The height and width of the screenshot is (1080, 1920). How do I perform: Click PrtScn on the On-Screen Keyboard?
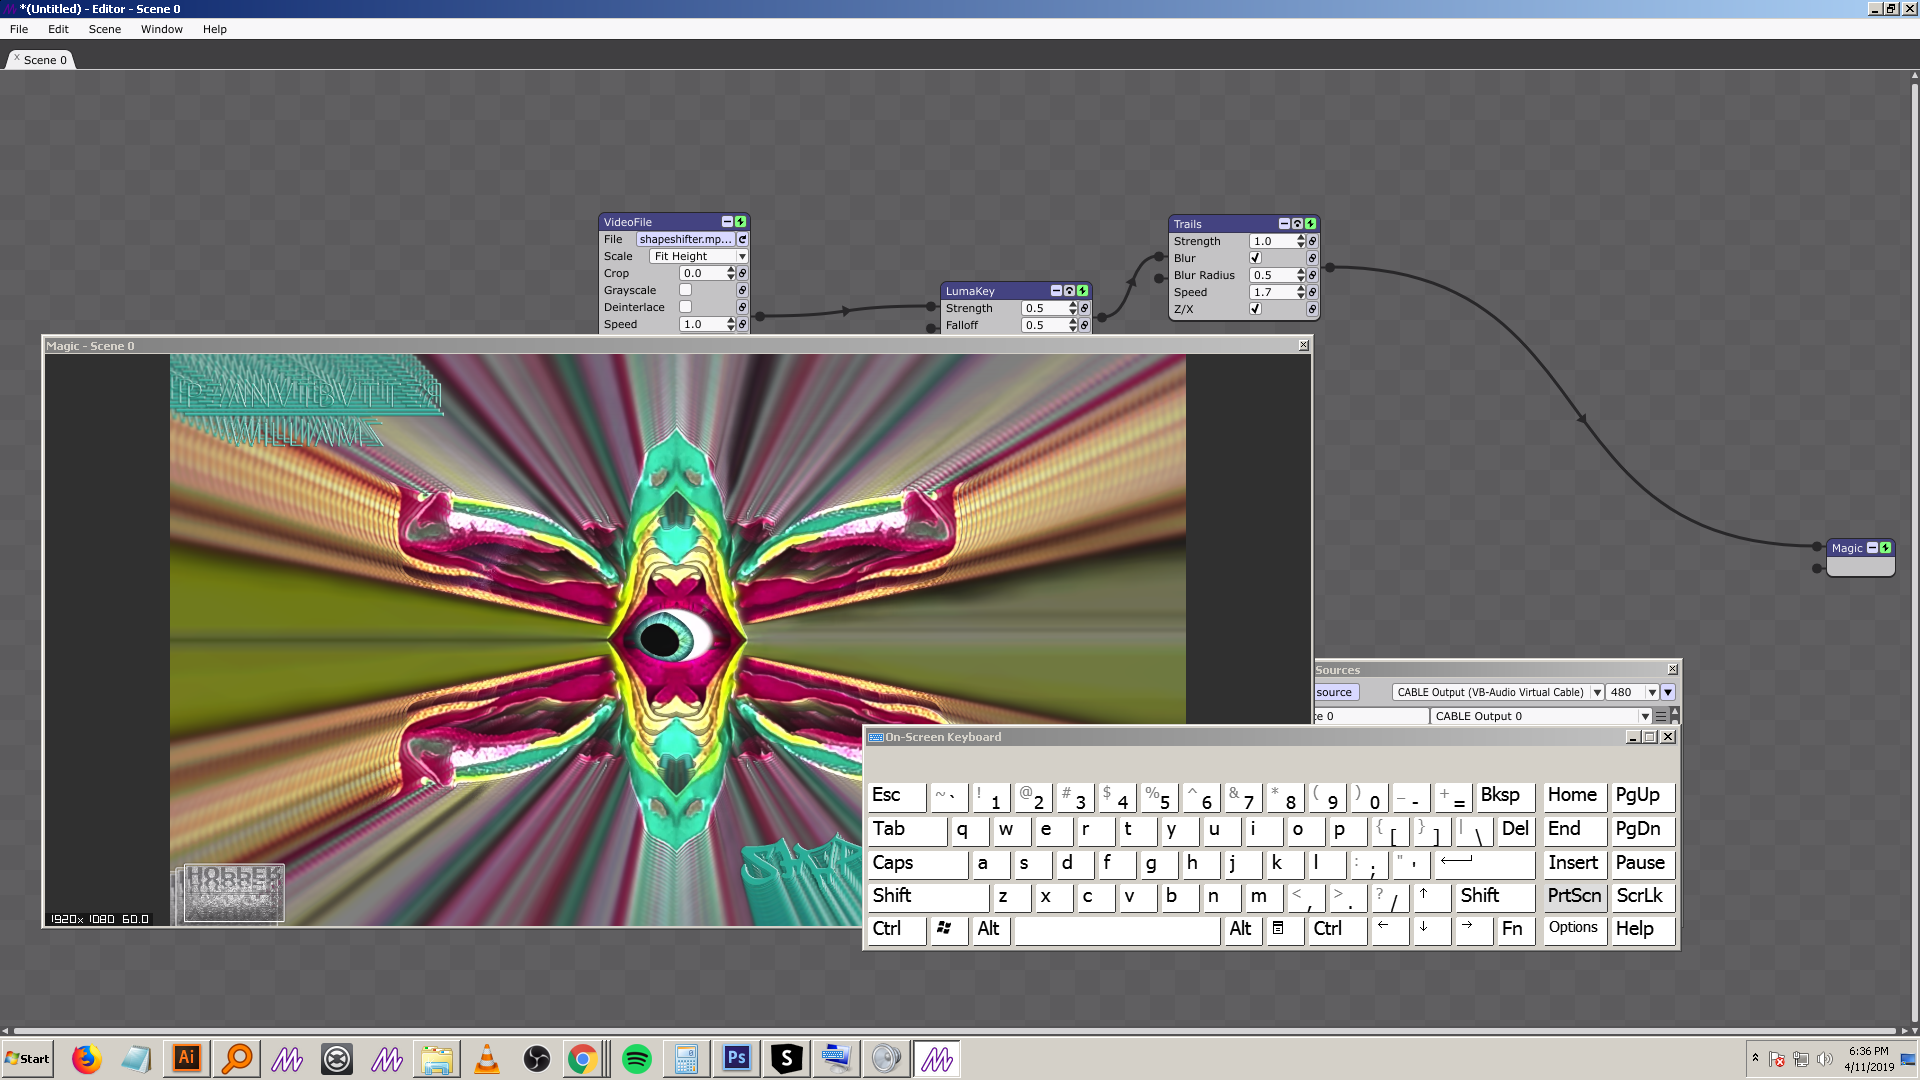click(1574, 896)
